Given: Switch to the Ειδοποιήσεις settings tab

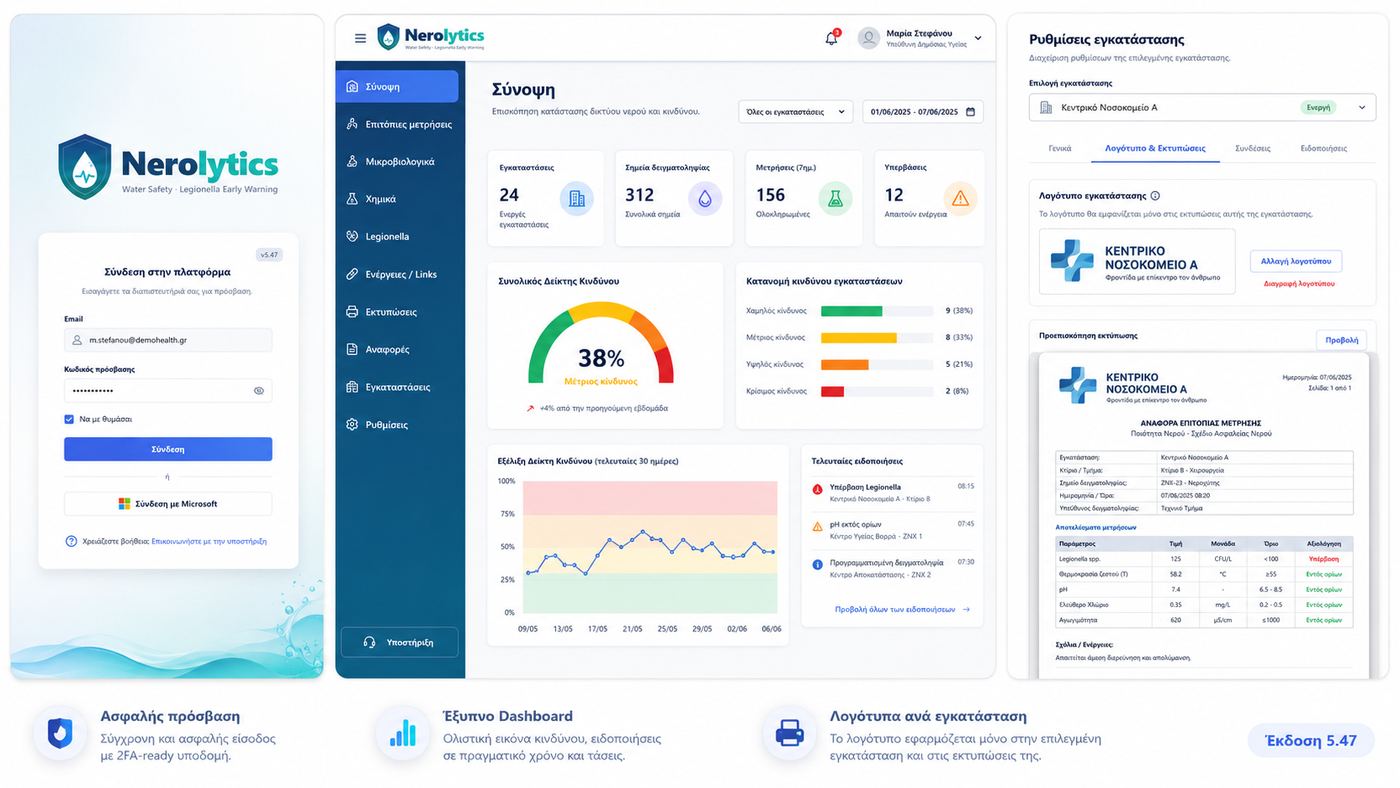Looking at the screenshot, I should pos(1323,148).
